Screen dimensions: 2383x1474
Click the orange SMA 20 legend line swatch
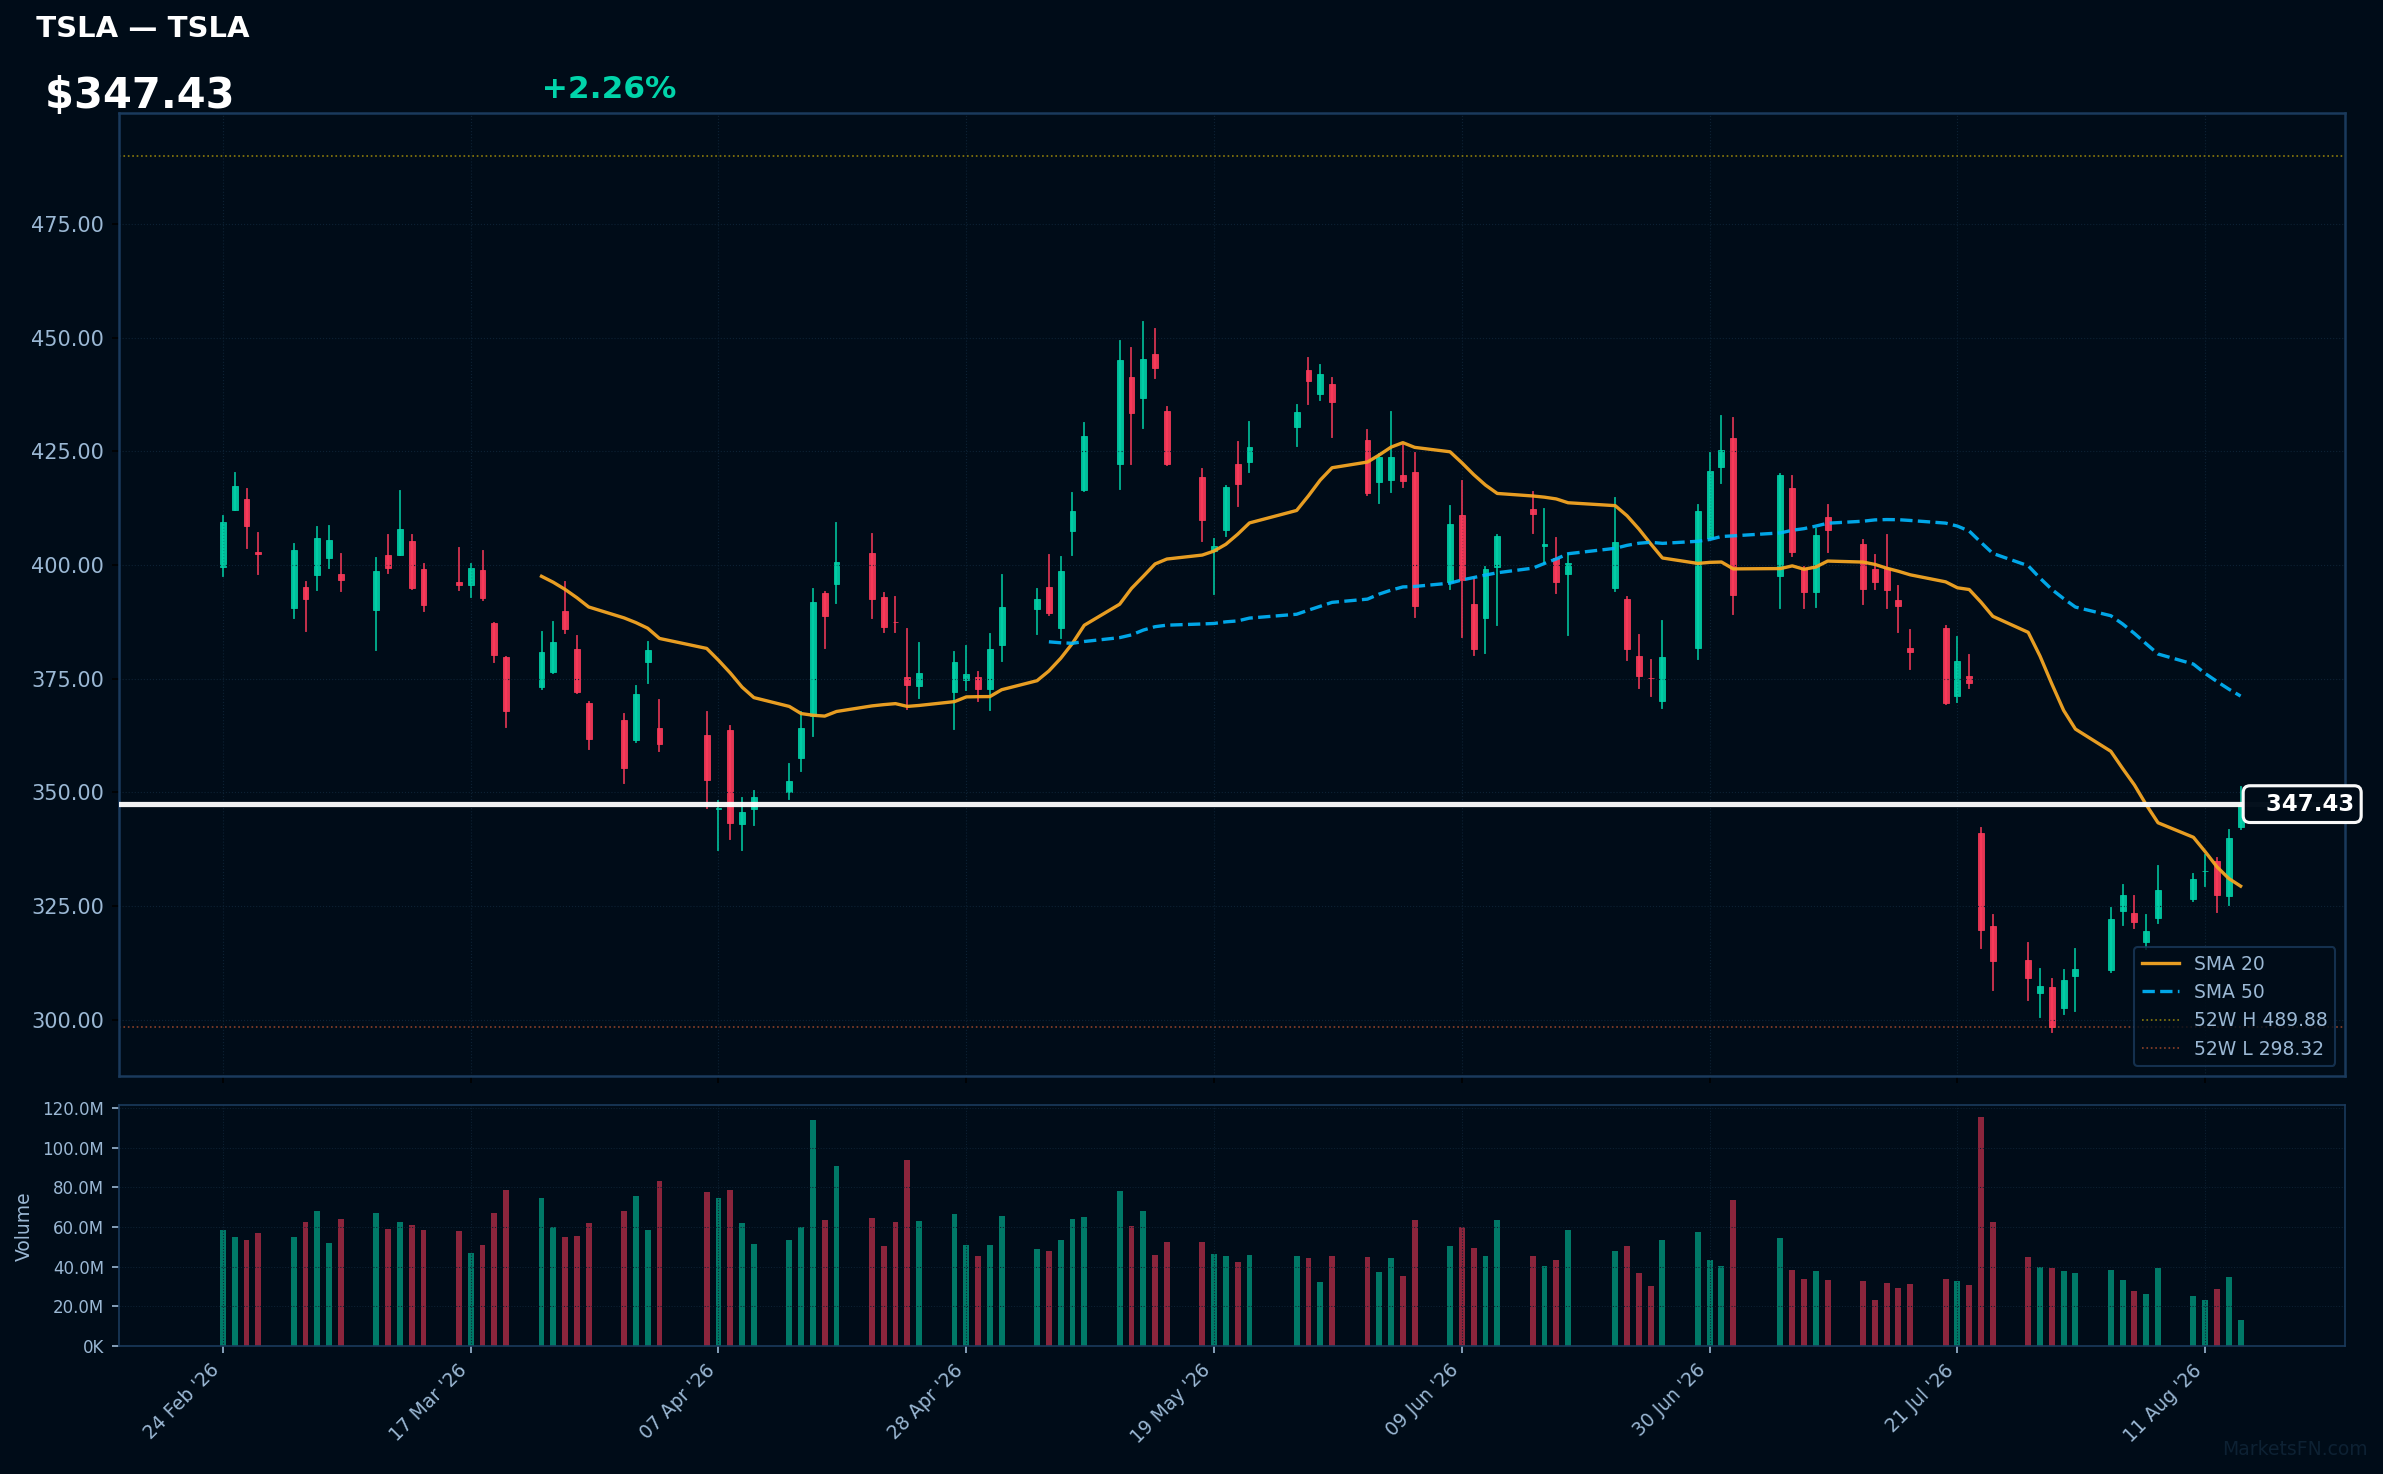(2161, 963)
